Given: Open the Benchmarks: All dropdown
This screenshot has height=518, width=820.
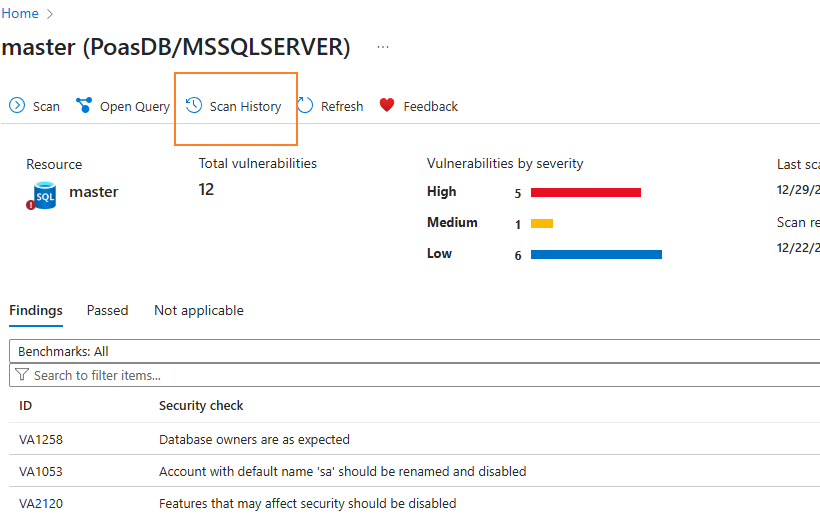Looking at the screenshot, I should (x=414, y=351).
